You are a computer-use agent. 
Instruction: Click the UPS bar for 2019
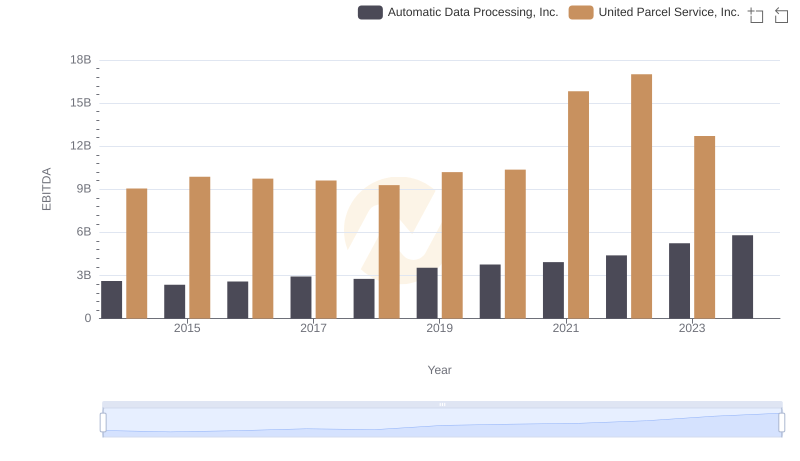tap(452, 245)
